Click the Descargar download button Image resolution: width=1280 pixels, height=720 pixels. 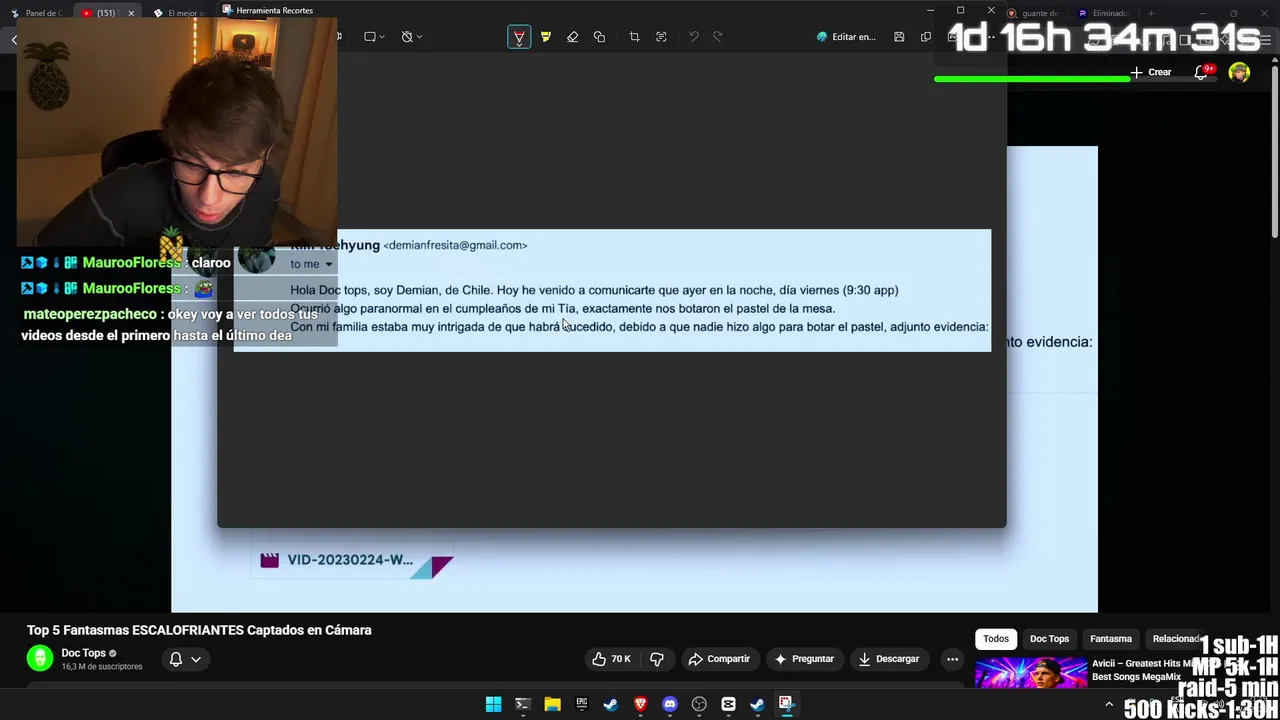pos(889,659)
